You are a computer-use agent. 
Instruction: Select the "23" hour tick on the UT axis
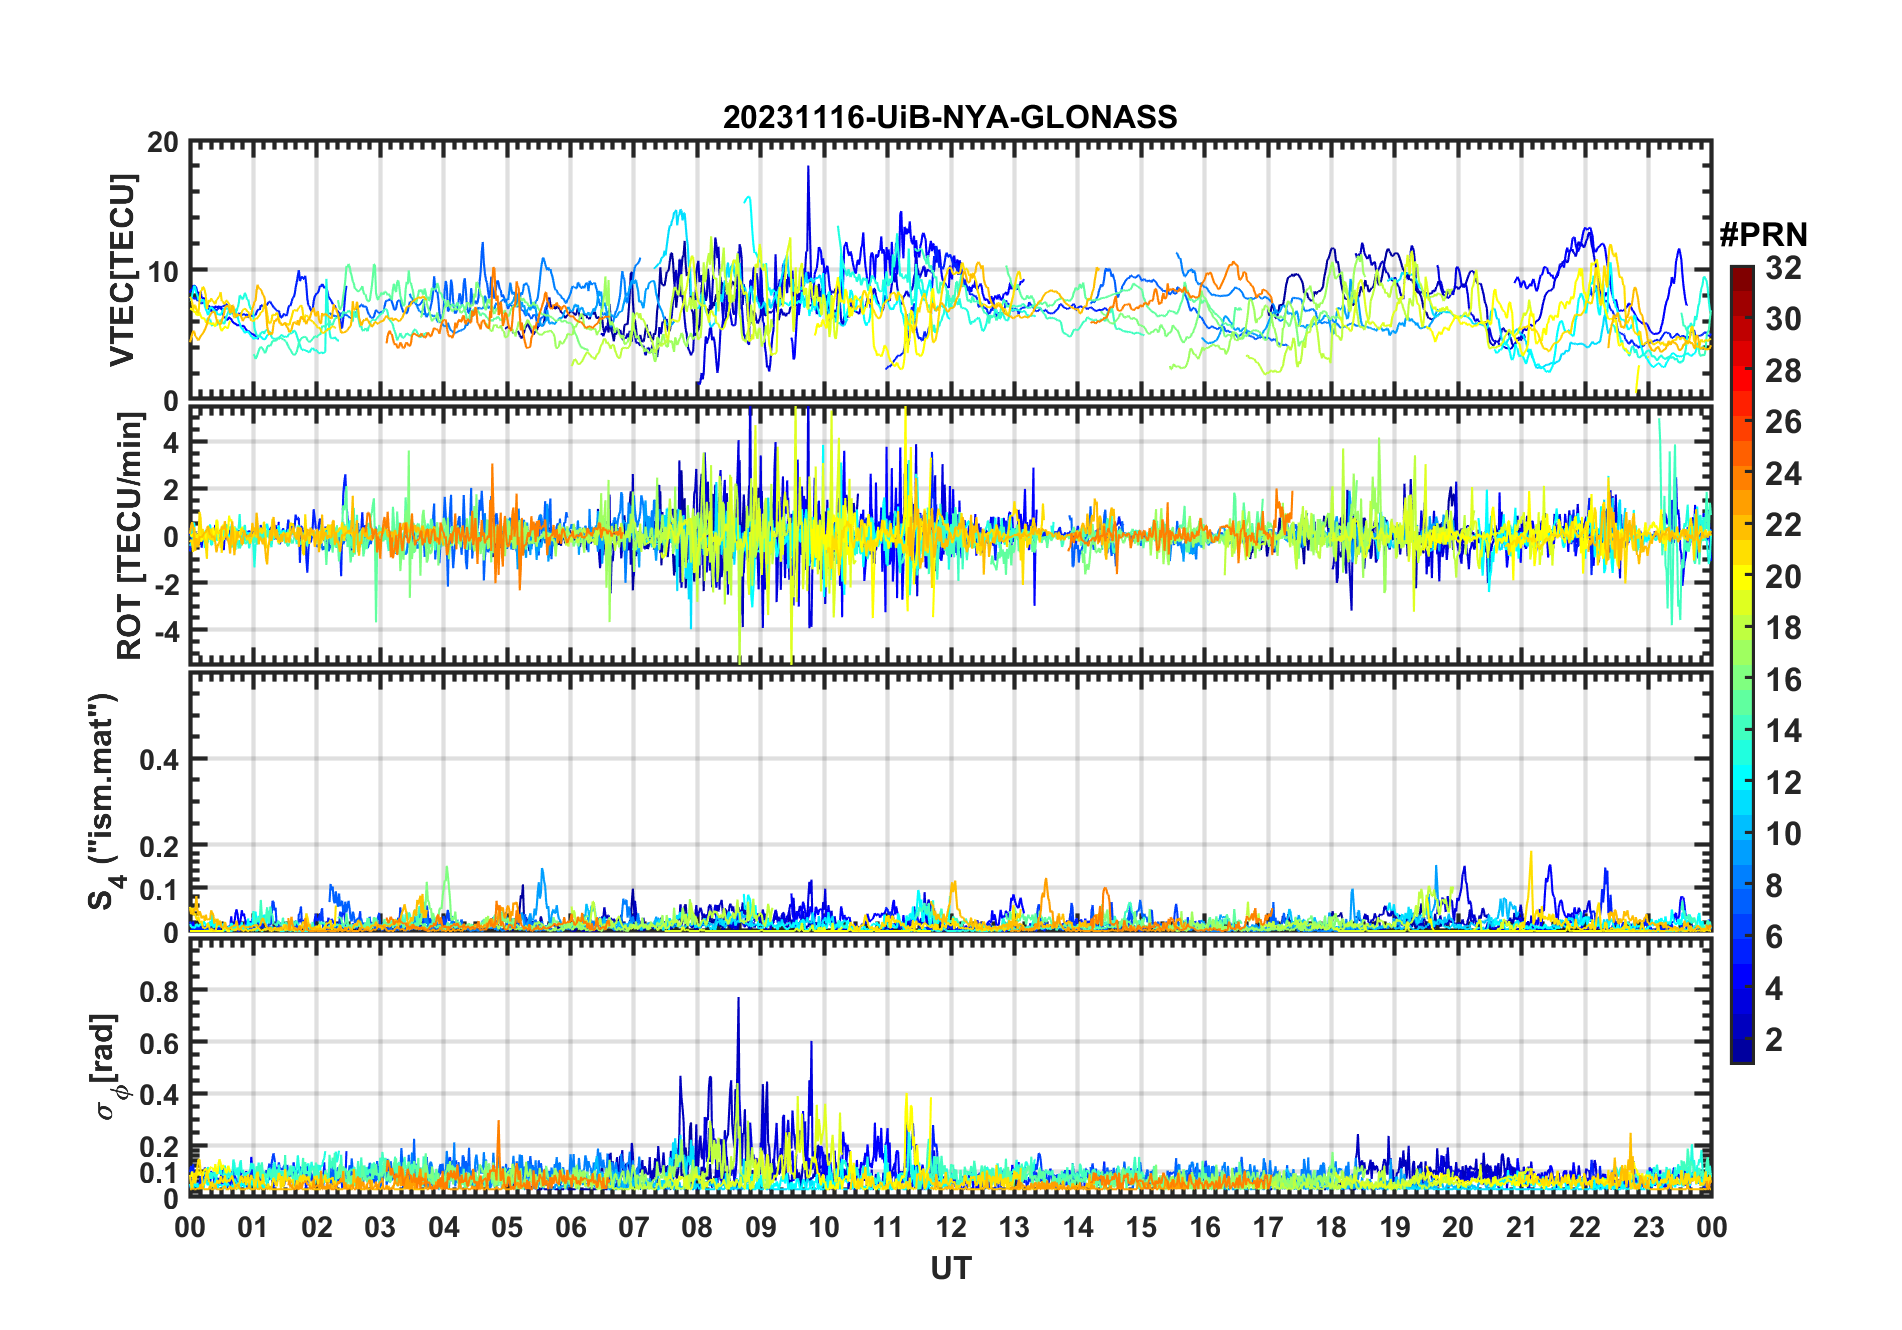[x=1648, y=1227]
